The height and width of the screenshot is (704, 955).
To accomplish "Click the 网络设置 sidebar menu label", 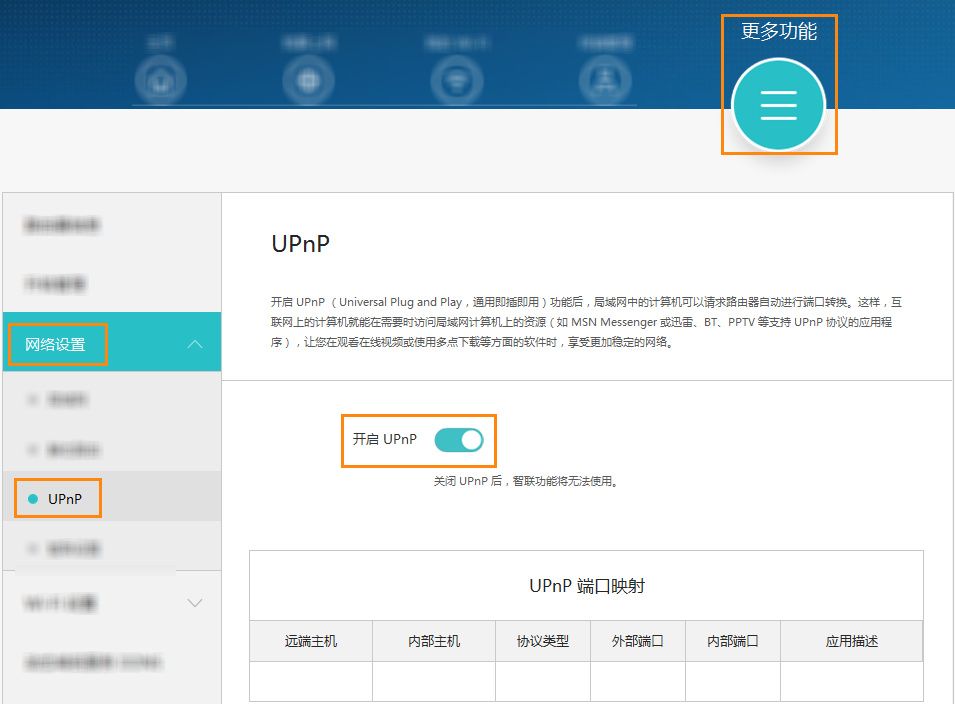I will [56, 345].
